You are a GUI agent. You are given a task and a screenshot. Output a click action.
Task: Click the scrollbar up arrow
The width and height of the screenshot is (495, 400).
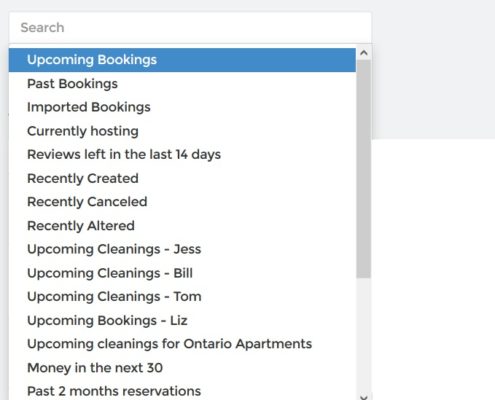(364, 53)
